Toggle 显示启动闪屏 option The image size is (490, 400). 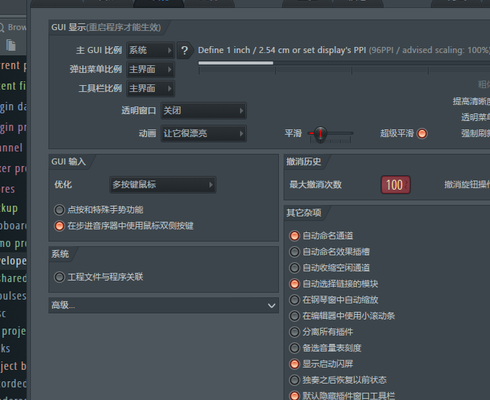[294, 364]
